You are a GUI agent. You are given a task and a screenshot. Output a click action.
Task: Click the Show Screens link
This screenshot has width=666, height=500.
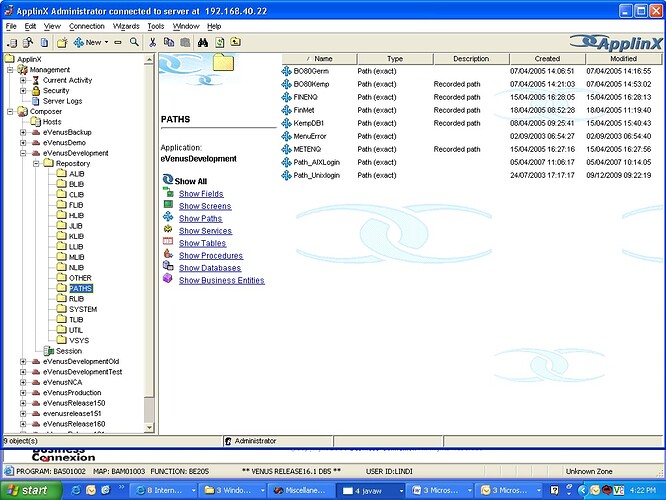(x=205, y=206)
